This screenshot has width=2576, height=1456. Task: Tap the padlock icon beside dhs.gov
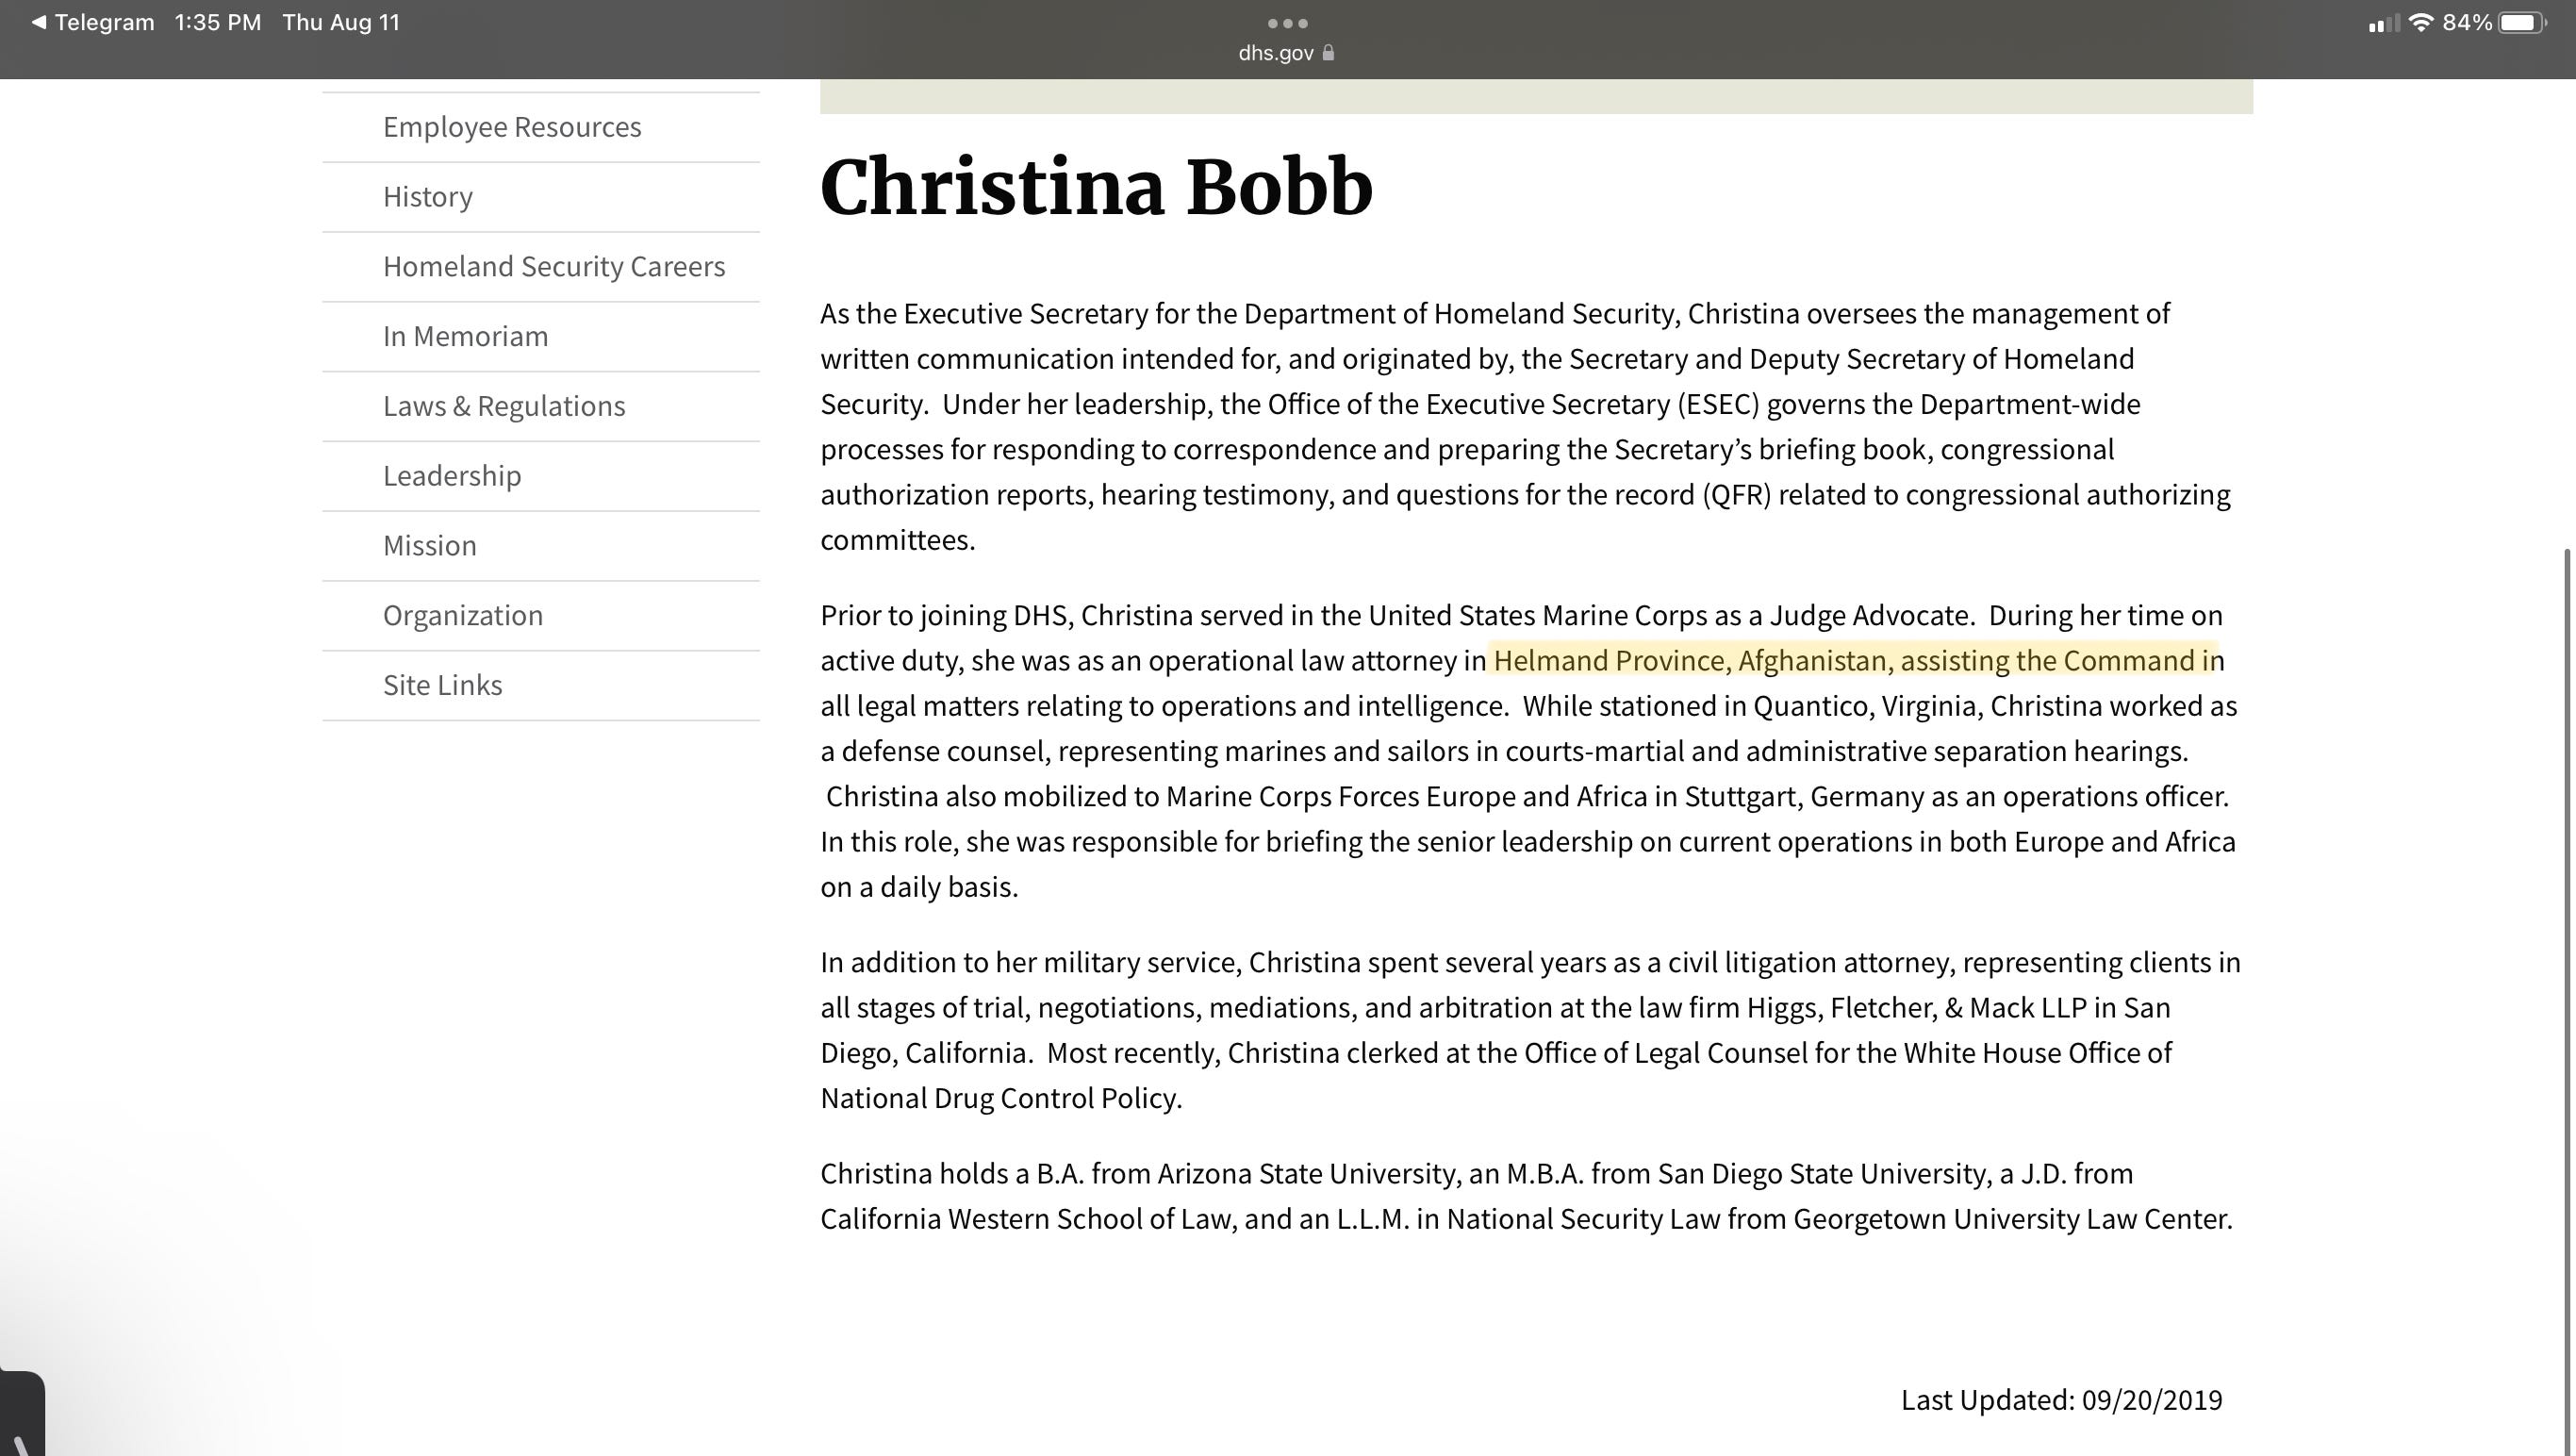pos(1328,53)
